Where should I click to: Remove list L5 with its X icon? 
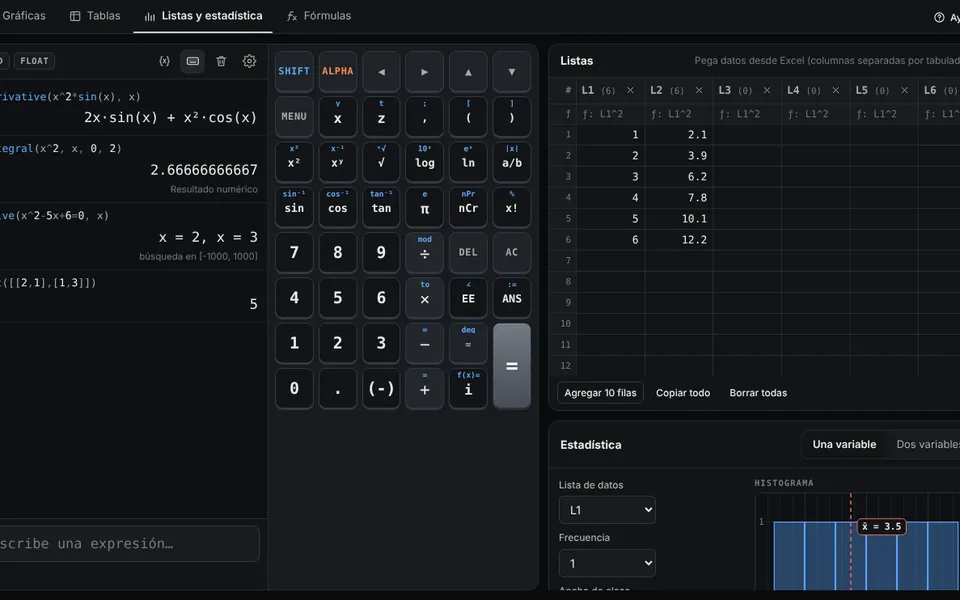coord(904,90)
